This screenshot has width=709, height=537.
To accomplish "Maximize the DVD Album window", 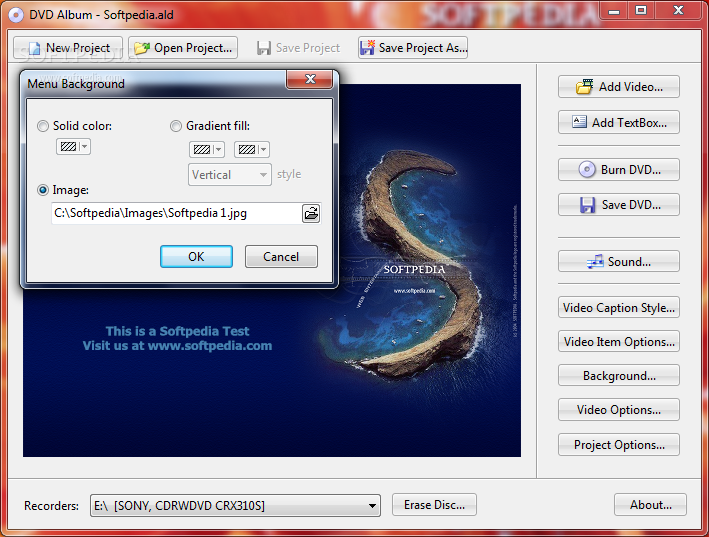I will (641, 10).
